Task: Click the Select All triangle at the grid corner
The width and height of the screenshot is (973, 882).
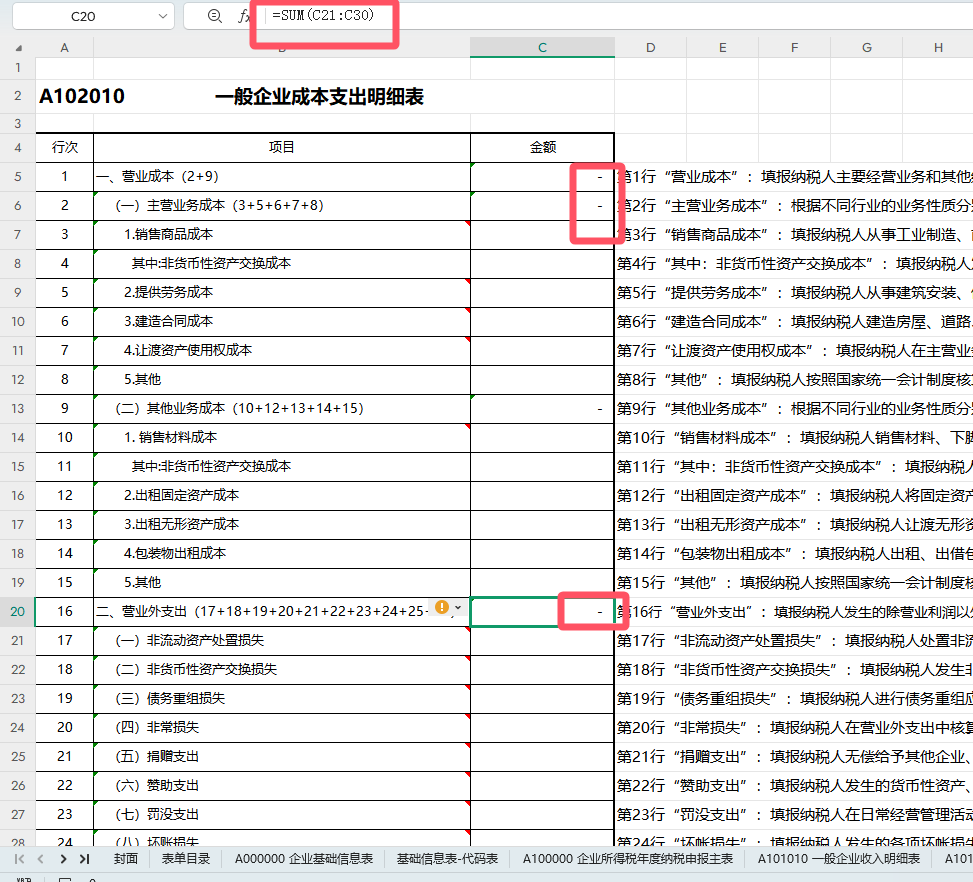Action: tap(18, 47)
